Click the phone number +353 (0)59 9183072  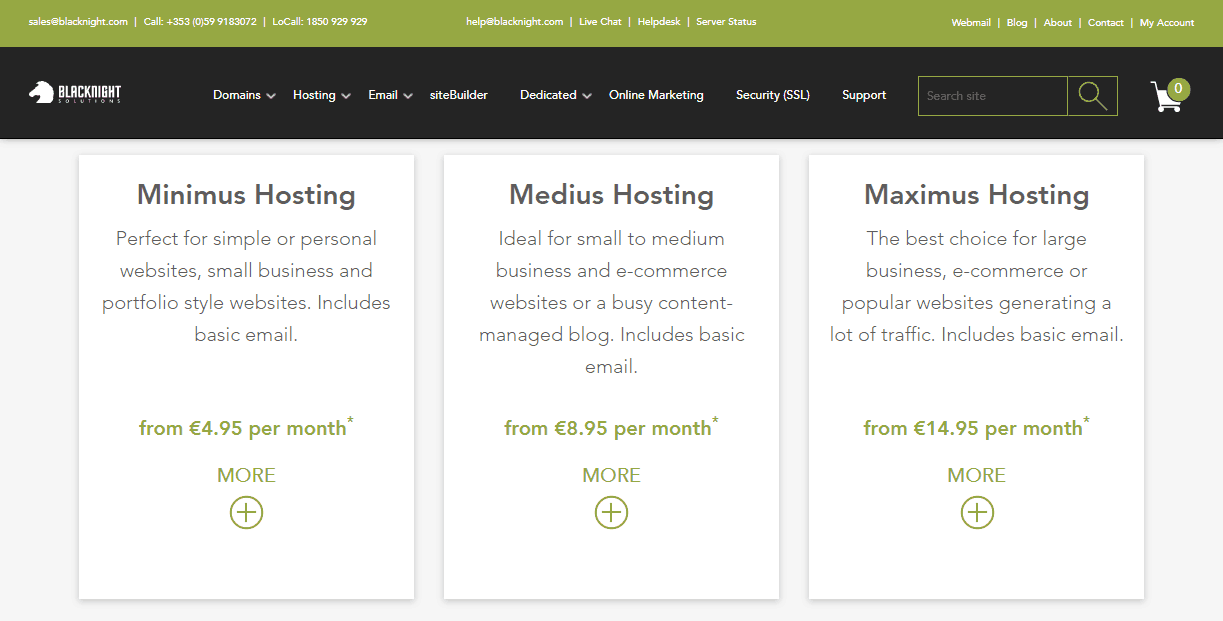pyautogui.click(x=210, y=21)
